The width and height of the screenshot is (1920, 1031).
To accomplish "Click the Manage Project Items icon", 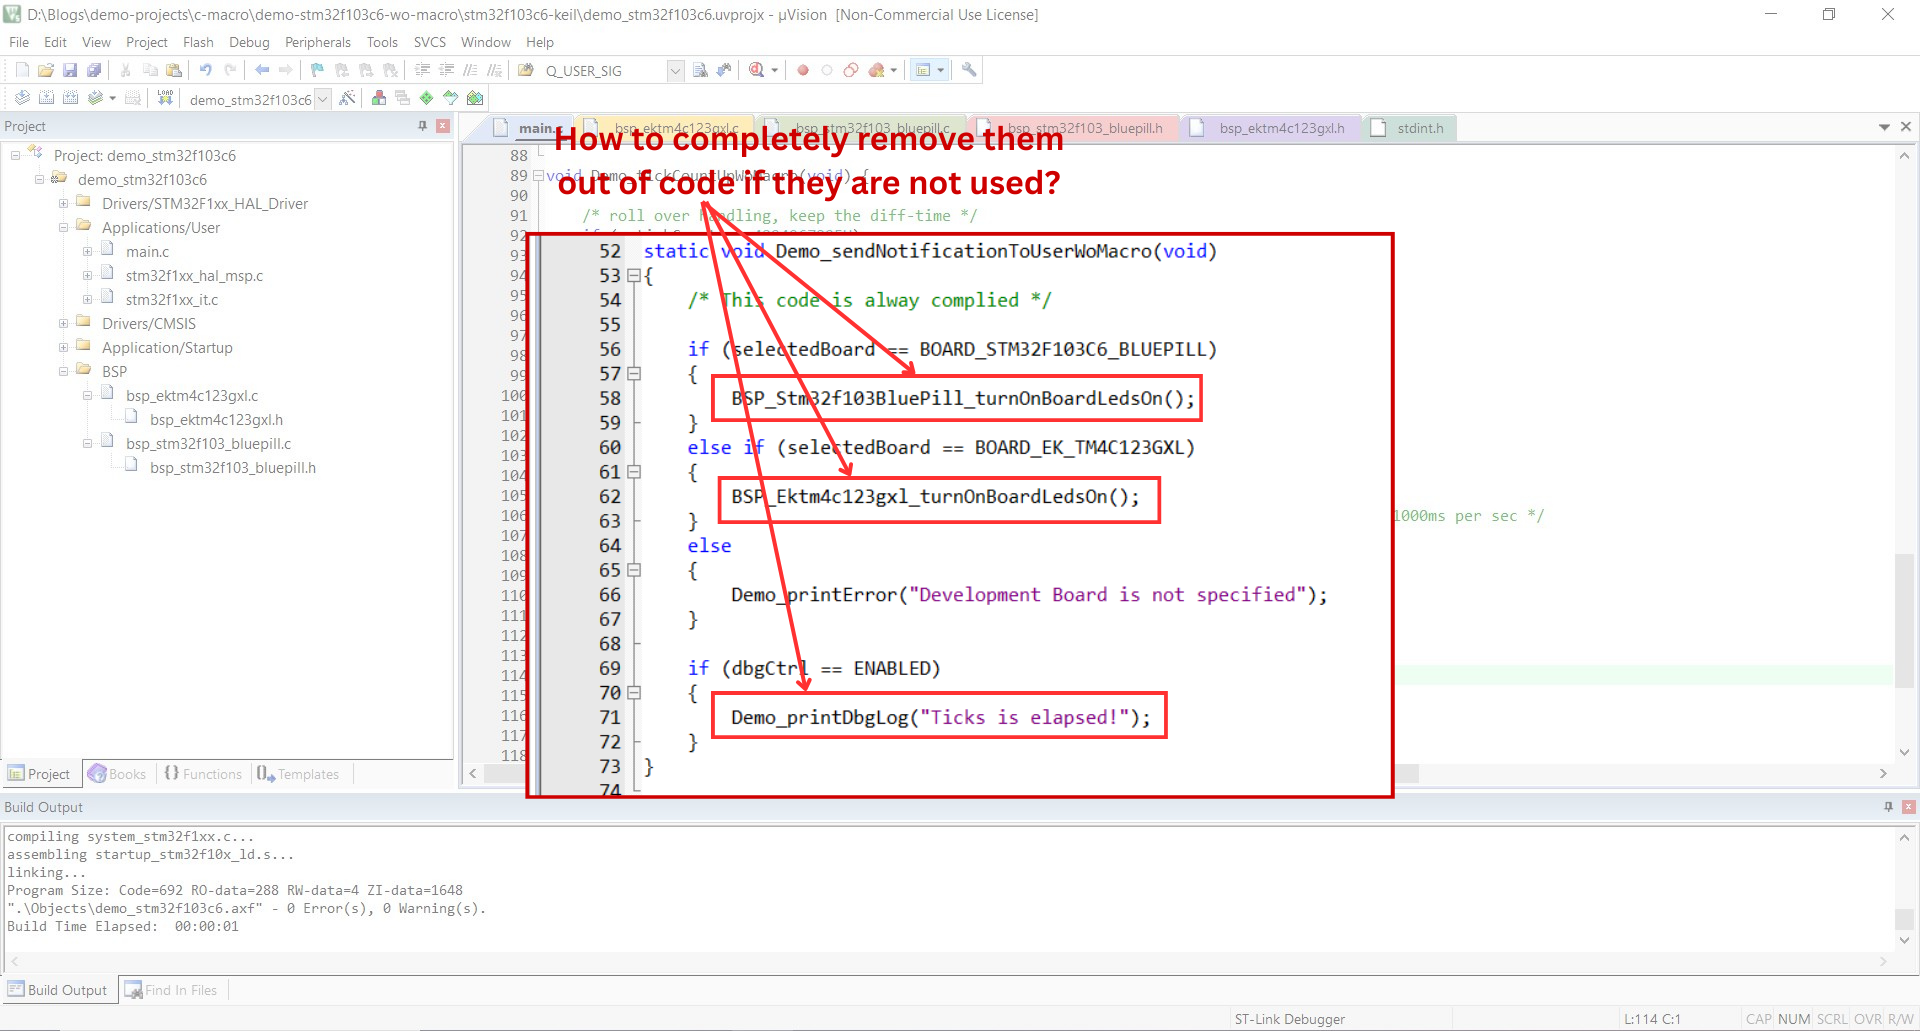I will pos(379,98).
